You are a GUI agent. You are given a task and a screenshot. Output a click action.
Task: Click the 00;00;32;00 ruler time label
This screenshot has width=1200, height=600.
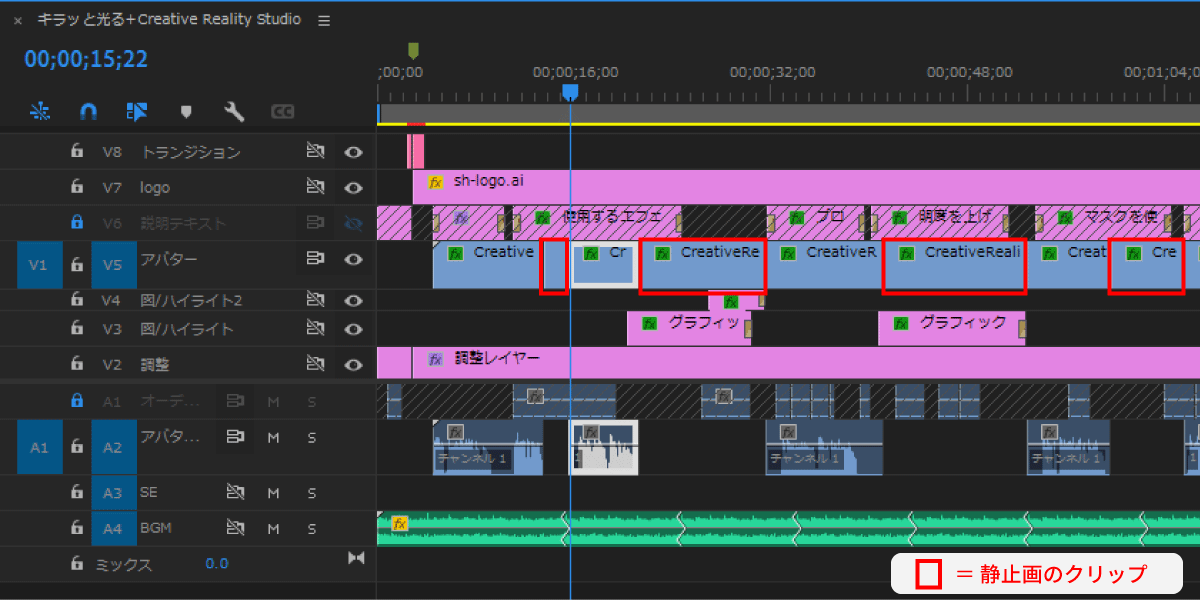(772, 72)
